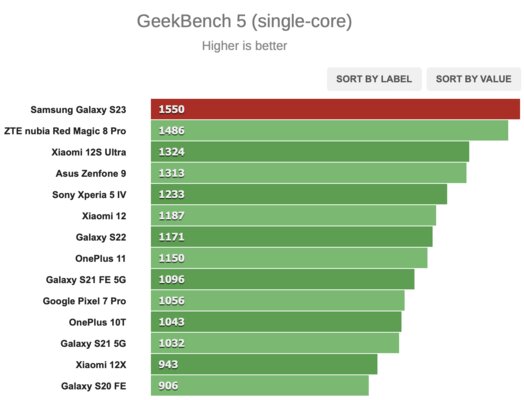Click the Galaxy S21 5G bar showing 1032

point(275,343)
